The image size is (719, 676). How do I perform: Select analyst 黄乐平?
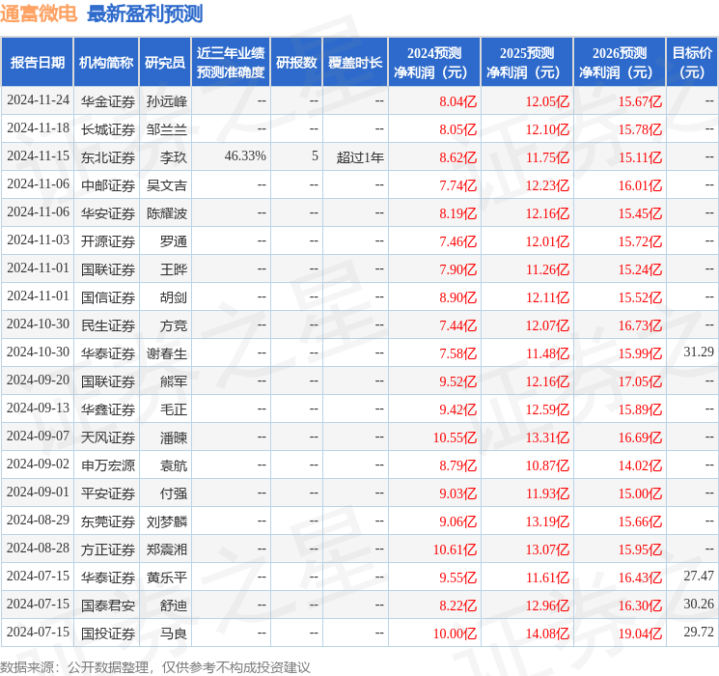(x=166, y=577)
